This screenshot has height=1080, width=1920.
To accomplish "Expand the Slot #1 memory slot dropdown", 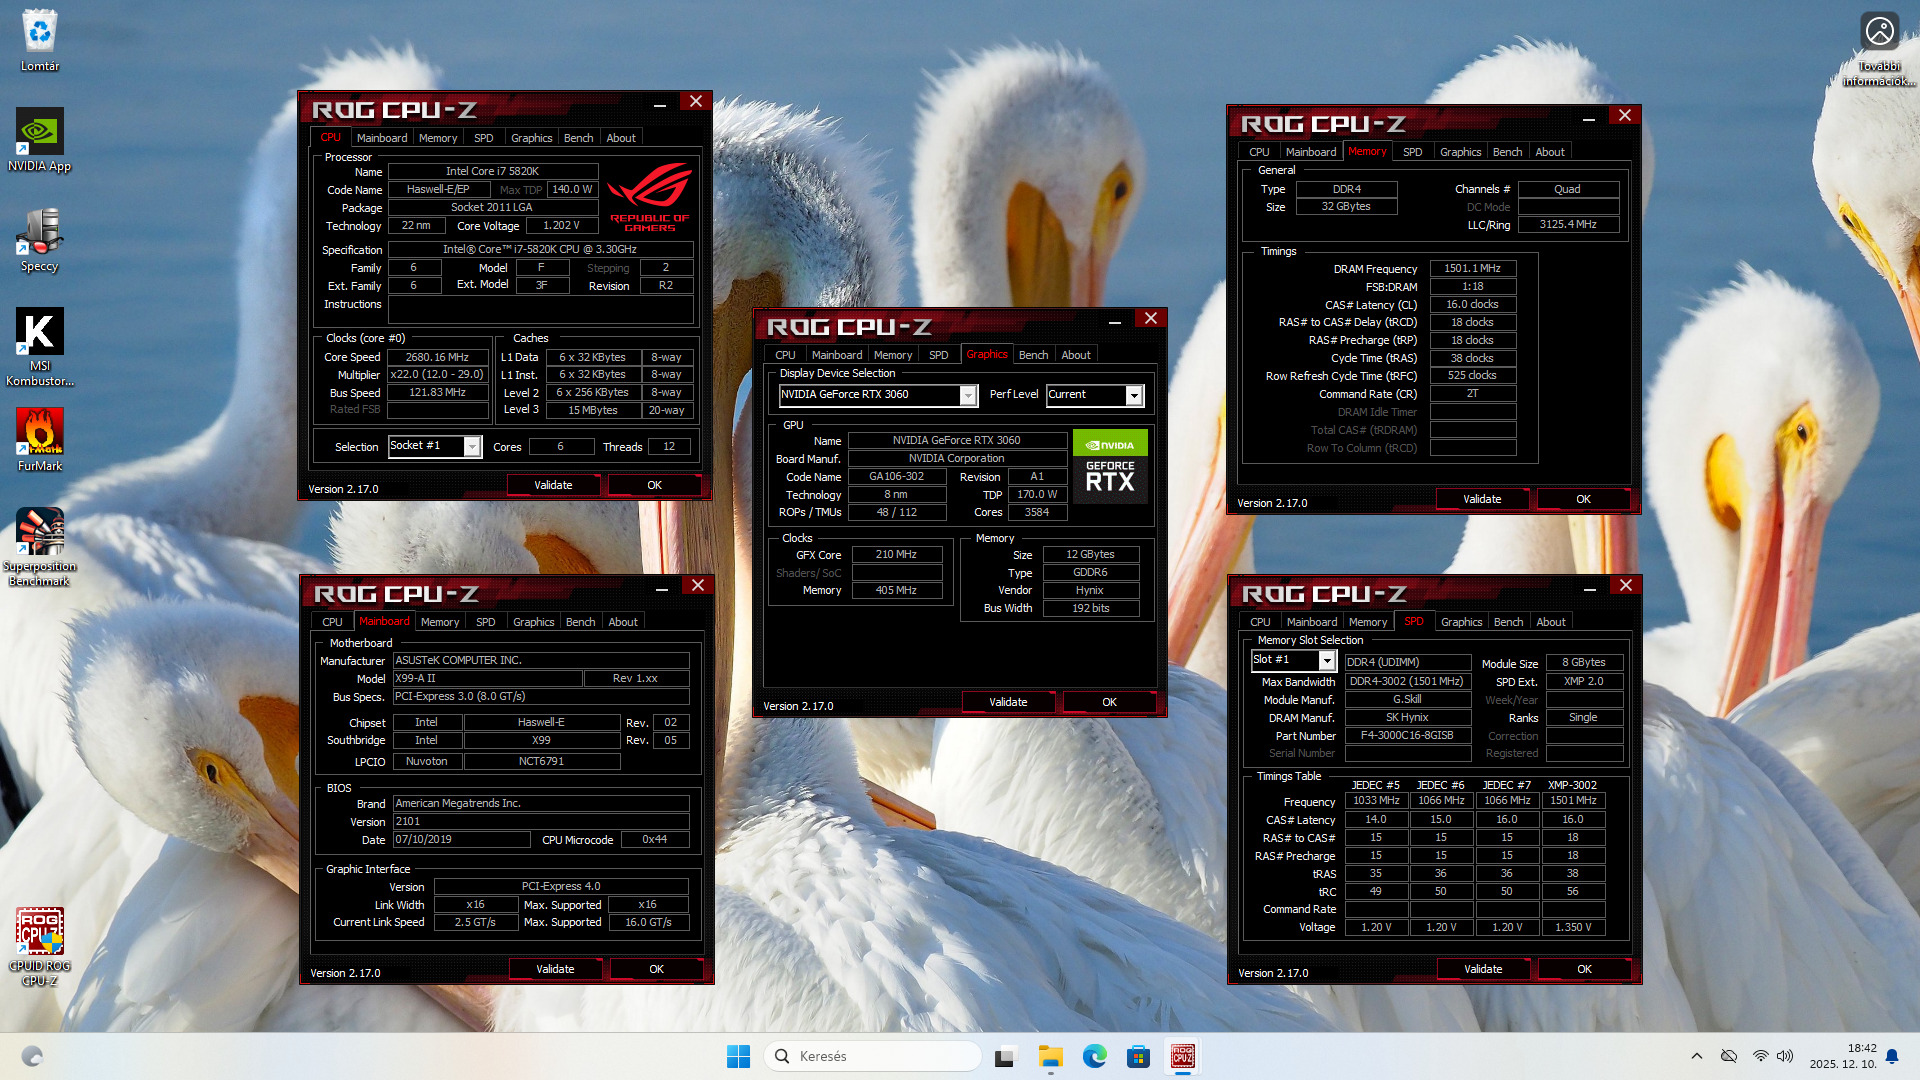I will coord(1326,660).
